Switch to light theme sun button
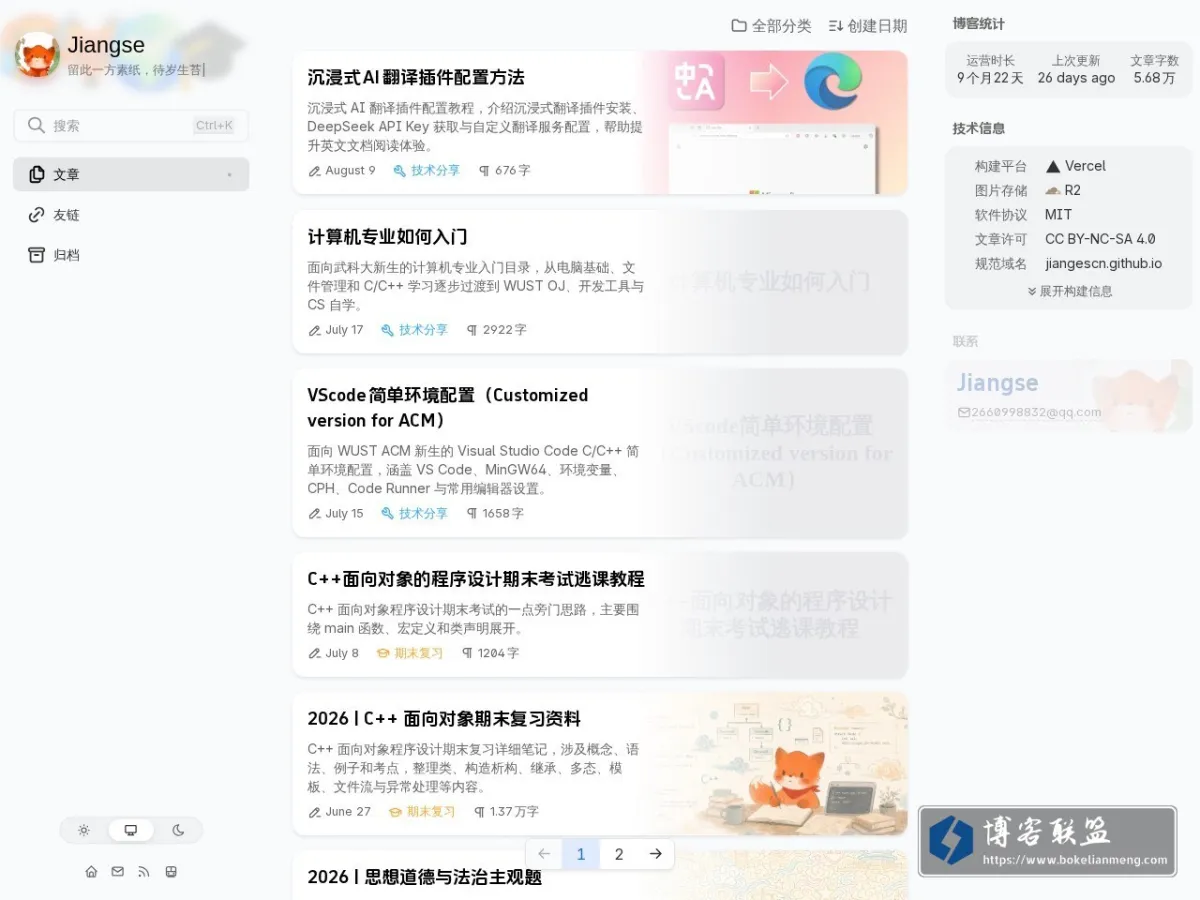 pyautogui.click(x=84, y=830)
